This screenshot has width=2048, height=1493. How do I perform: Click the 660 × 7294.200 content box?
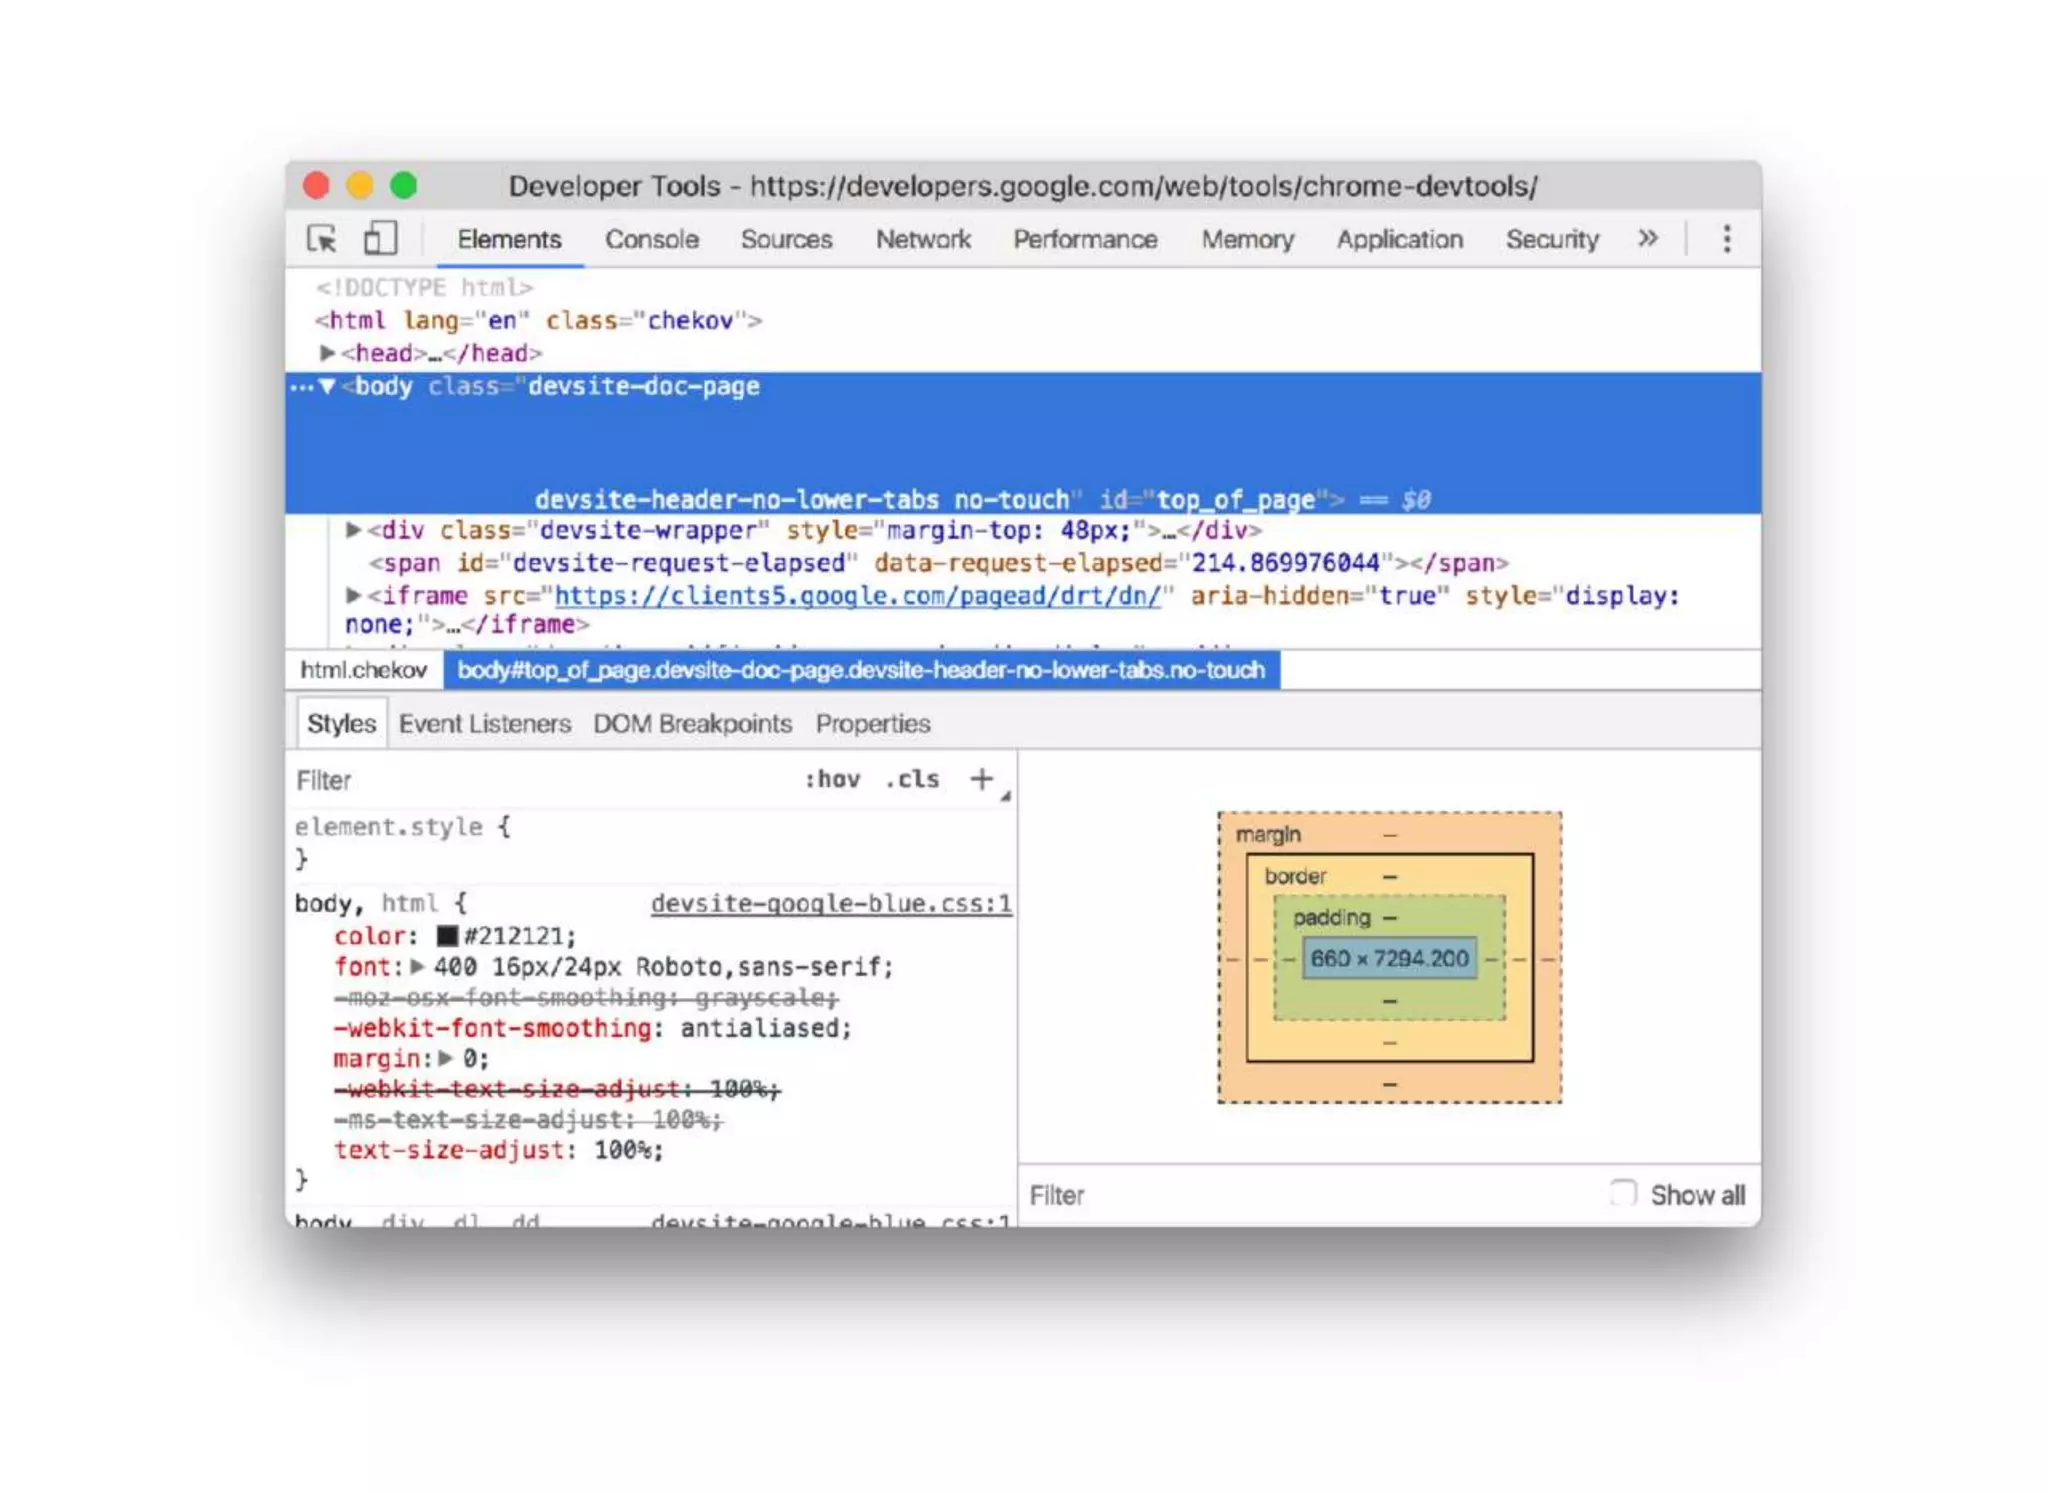pos(1390,958)
